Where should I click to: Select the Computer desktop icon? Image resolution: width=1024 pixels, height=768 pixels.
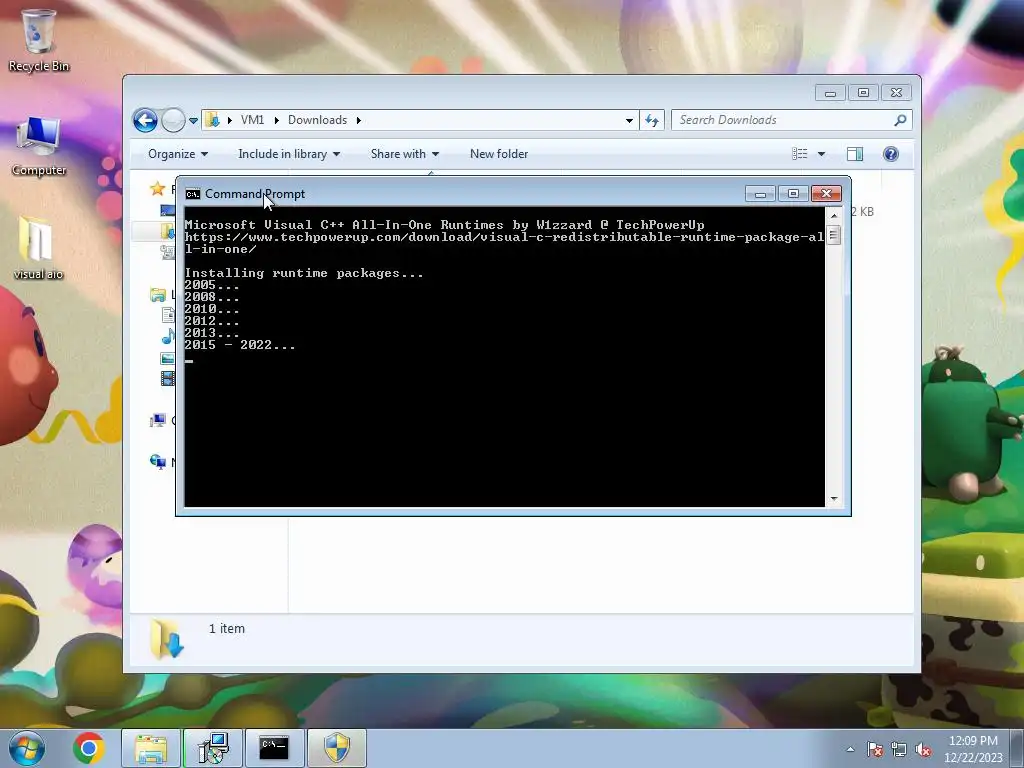[39, 145]
